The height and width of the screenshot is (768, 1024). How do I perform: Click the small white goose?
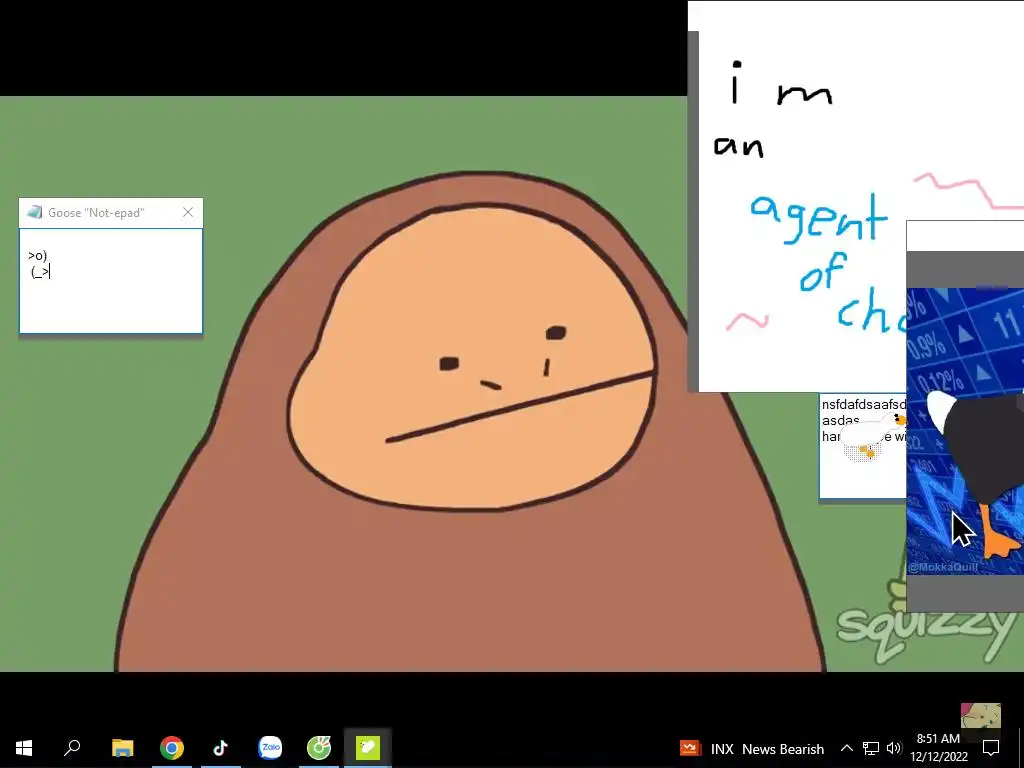871,435
